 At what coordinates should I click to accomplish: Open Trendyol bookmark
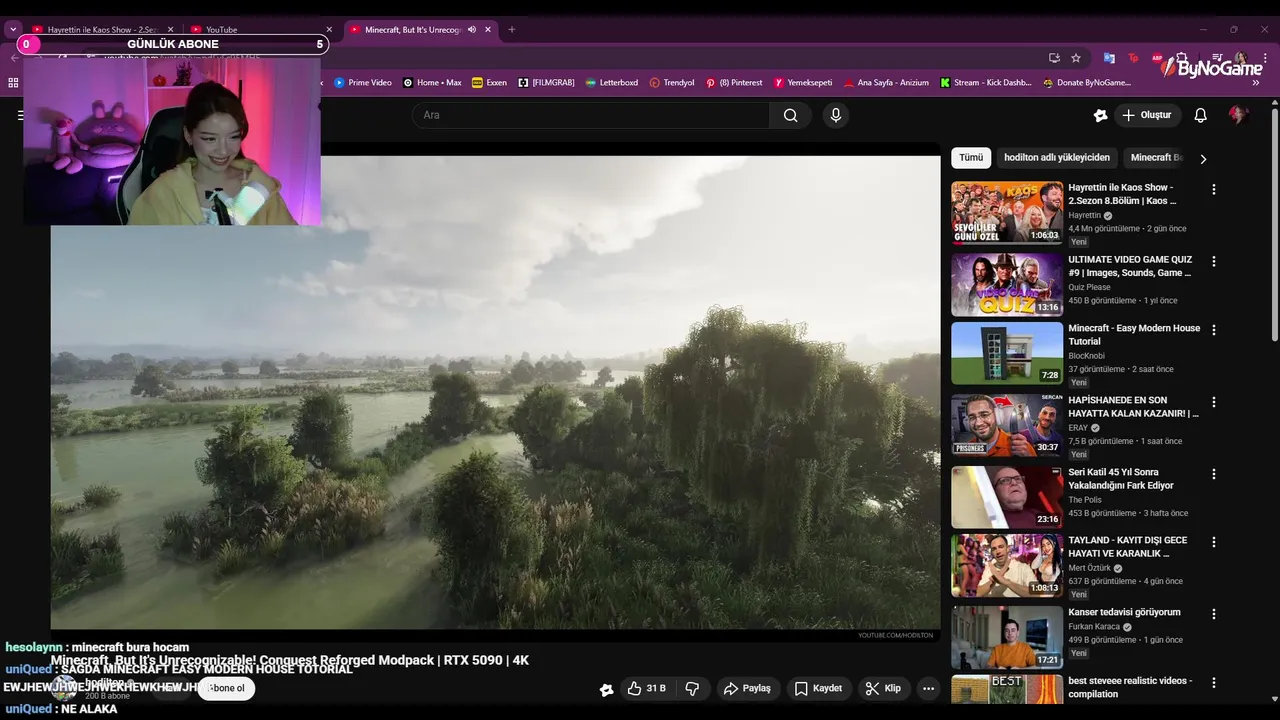[x=672, y=83]
